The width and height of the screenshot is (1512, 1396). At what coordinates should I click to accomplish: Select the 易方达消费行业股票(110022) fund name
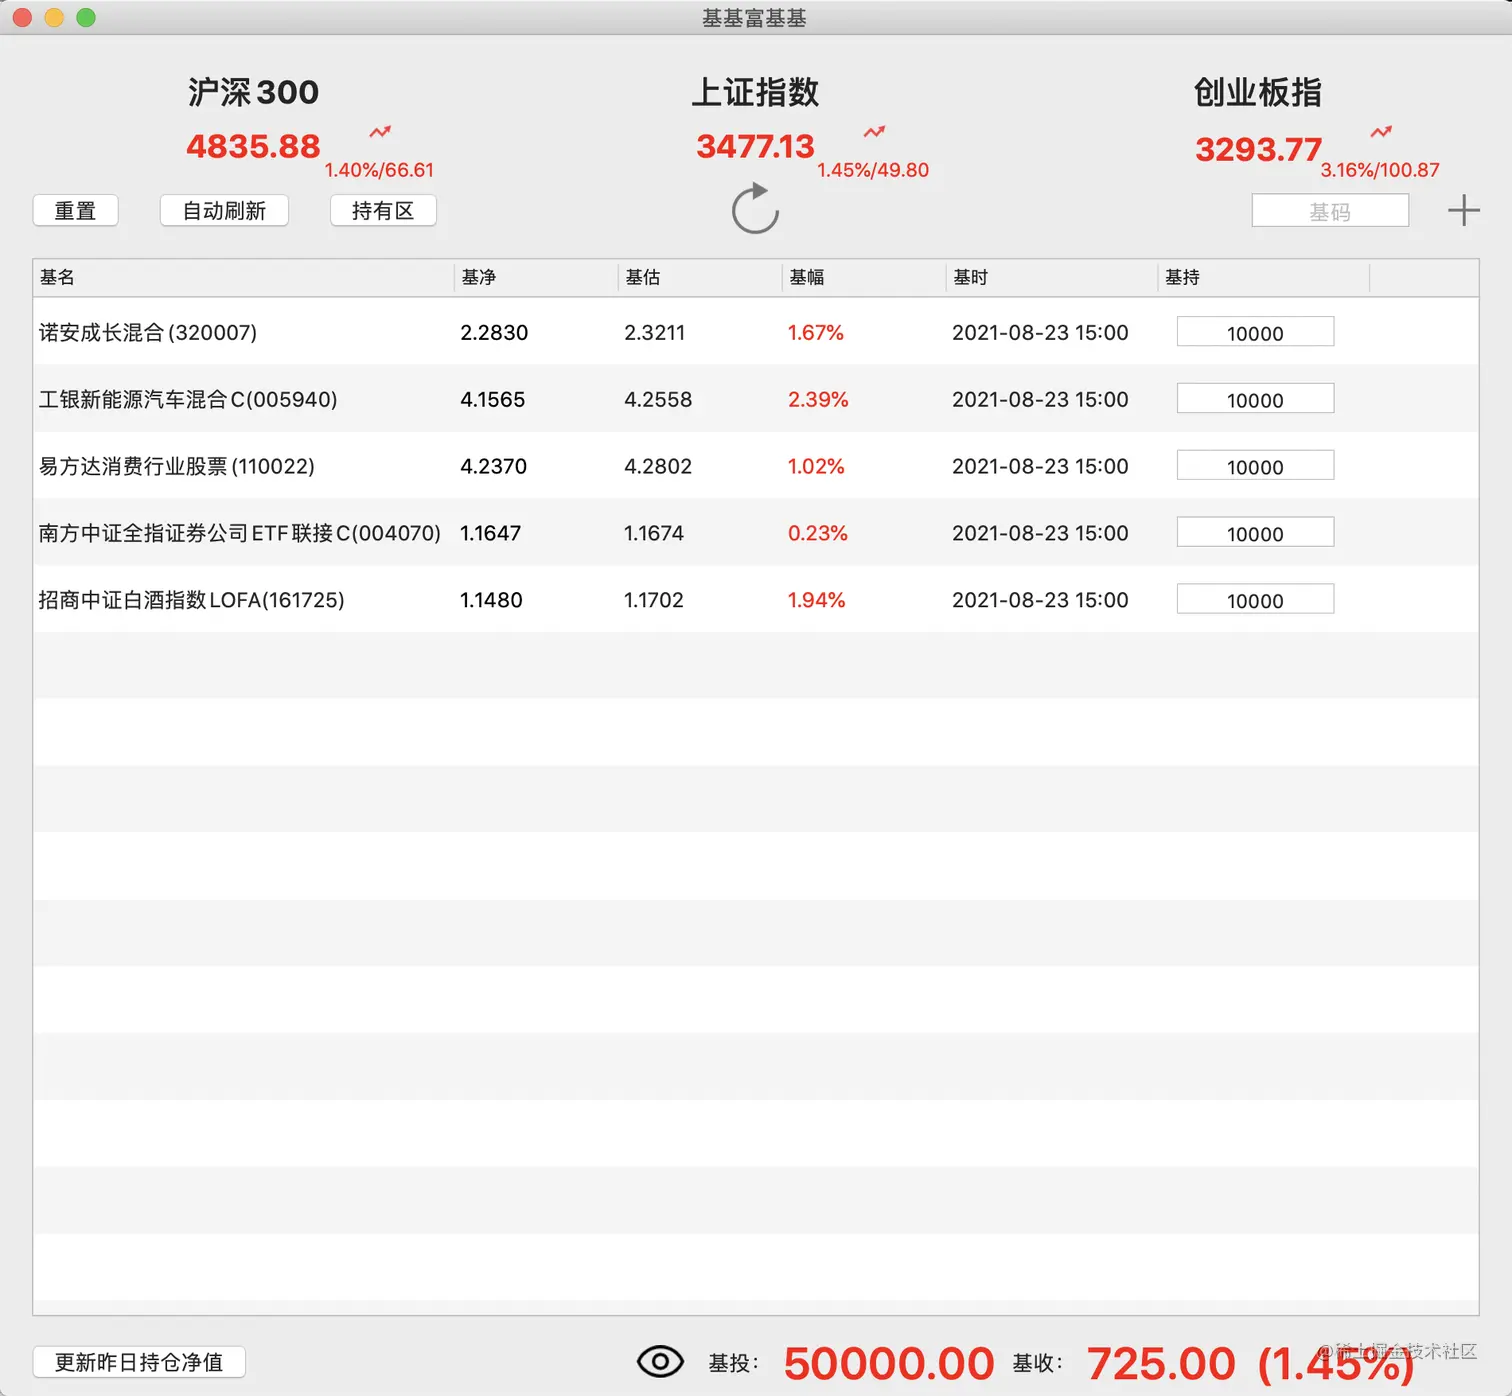click(177, 466)
